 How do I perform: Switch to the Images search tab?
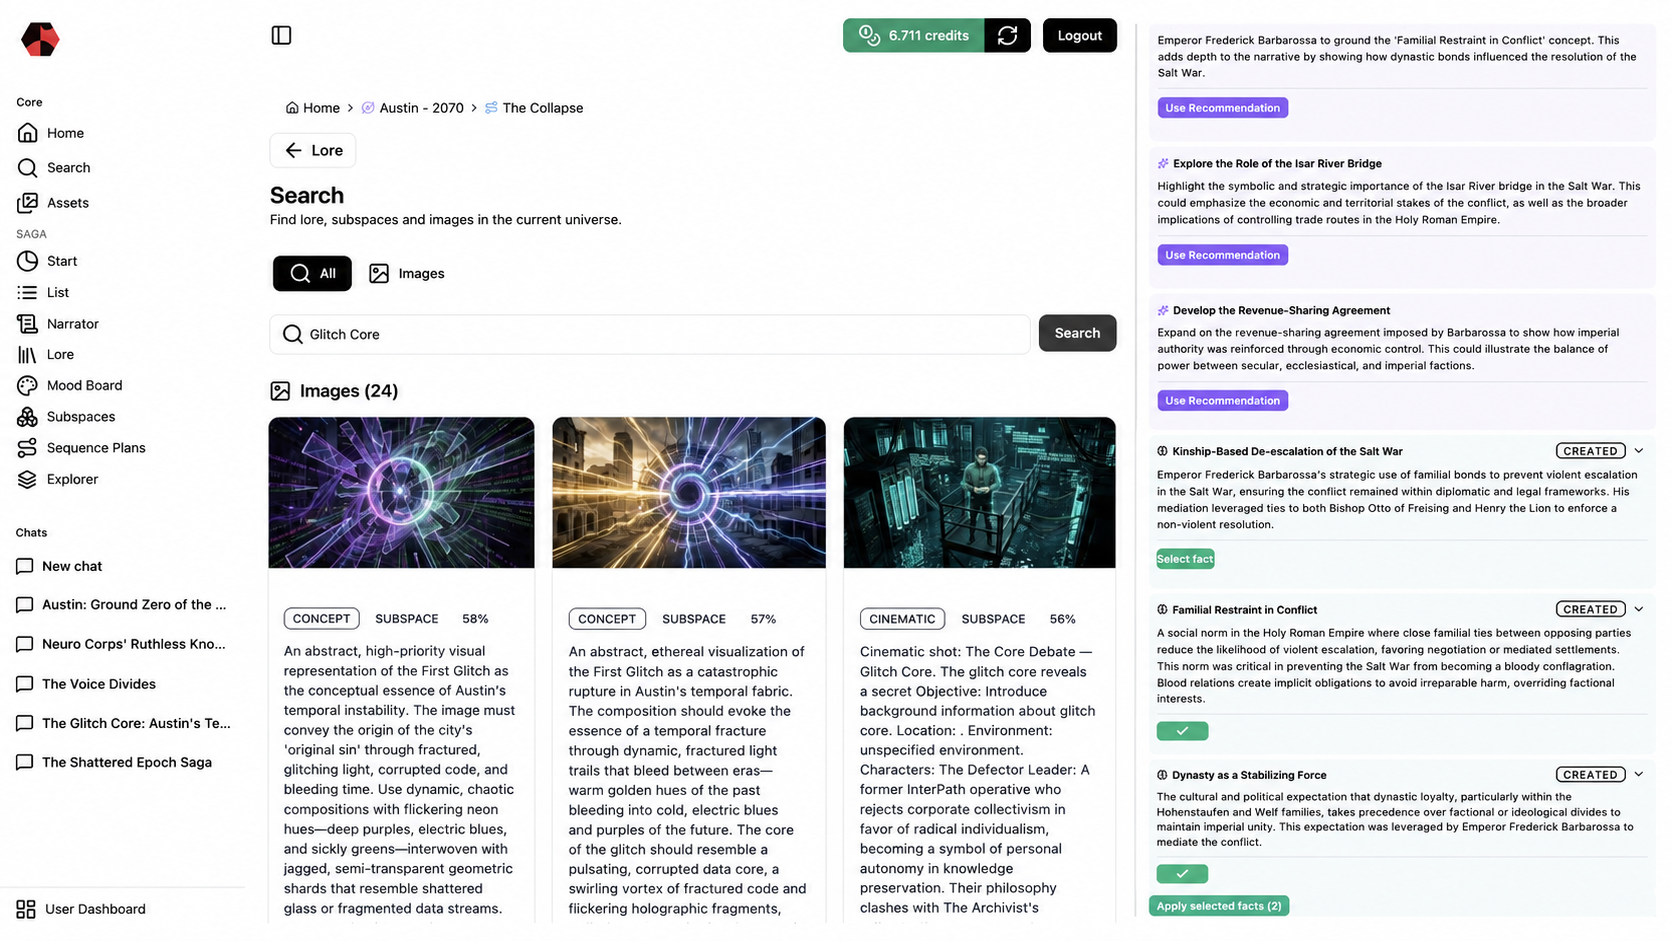(407, 273)
